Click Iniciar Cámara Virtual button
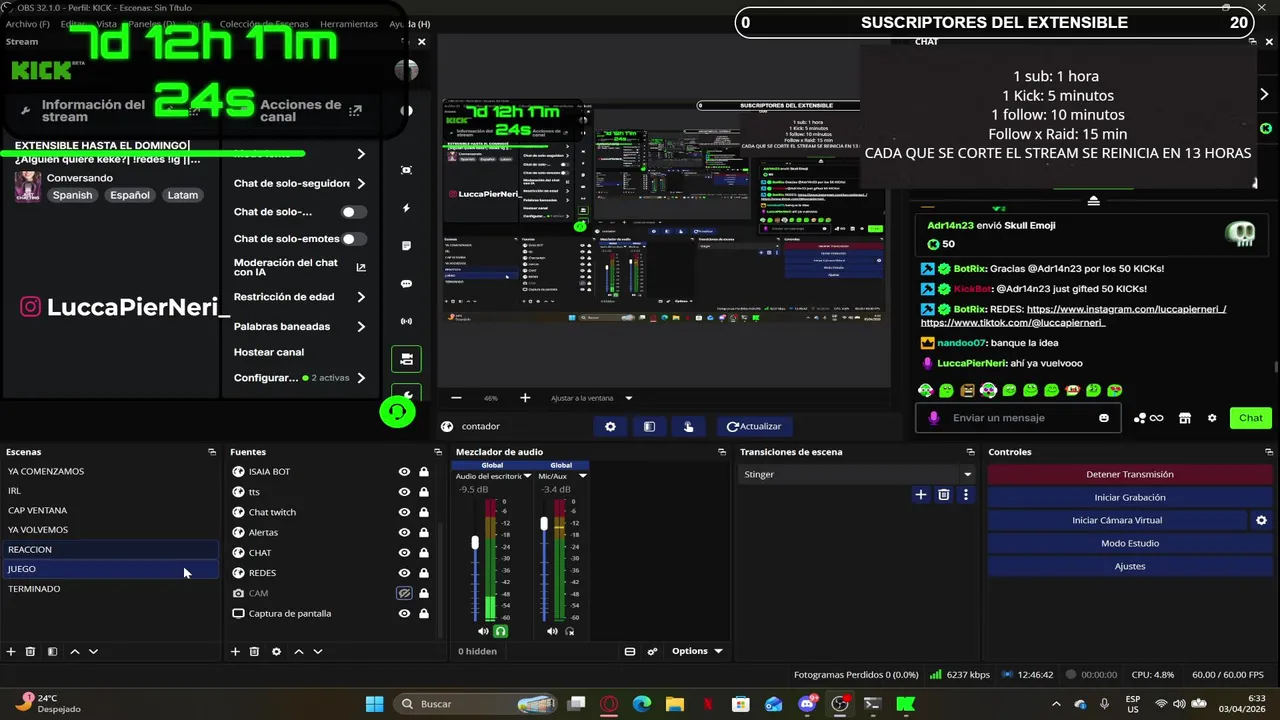Screen dimensions: 1280x720 (1117, 520)
